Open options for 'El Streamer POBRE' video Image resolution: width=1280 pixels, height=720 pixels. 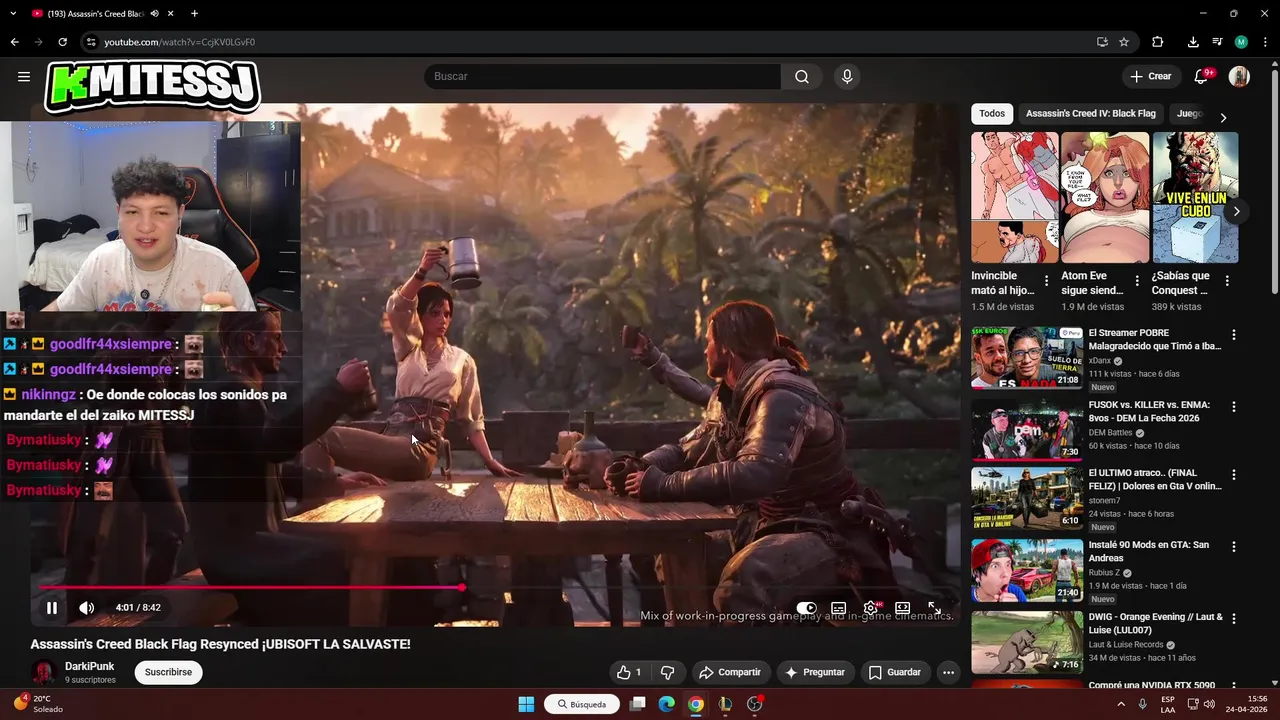(1233, 335)
